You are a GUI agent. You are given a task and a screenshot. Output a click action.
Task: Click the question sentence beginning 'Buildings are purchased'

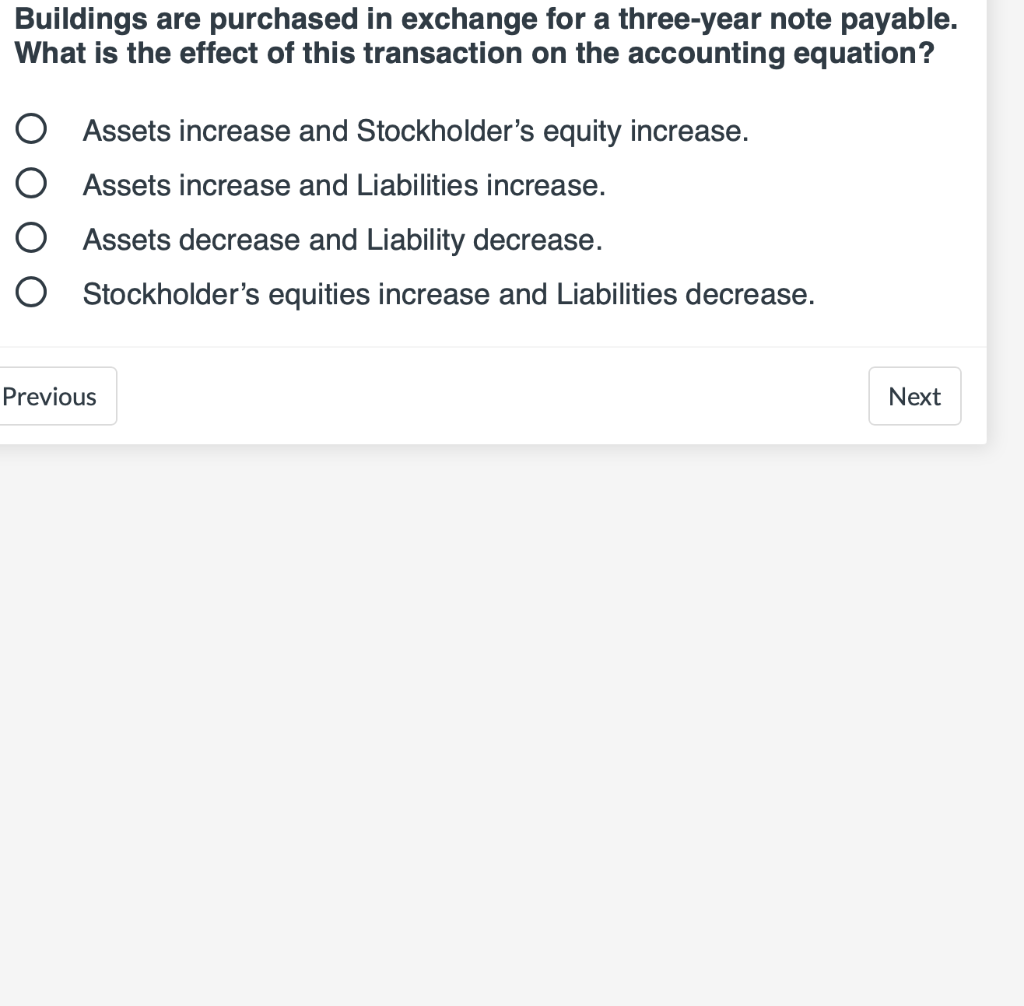[486, 19]
